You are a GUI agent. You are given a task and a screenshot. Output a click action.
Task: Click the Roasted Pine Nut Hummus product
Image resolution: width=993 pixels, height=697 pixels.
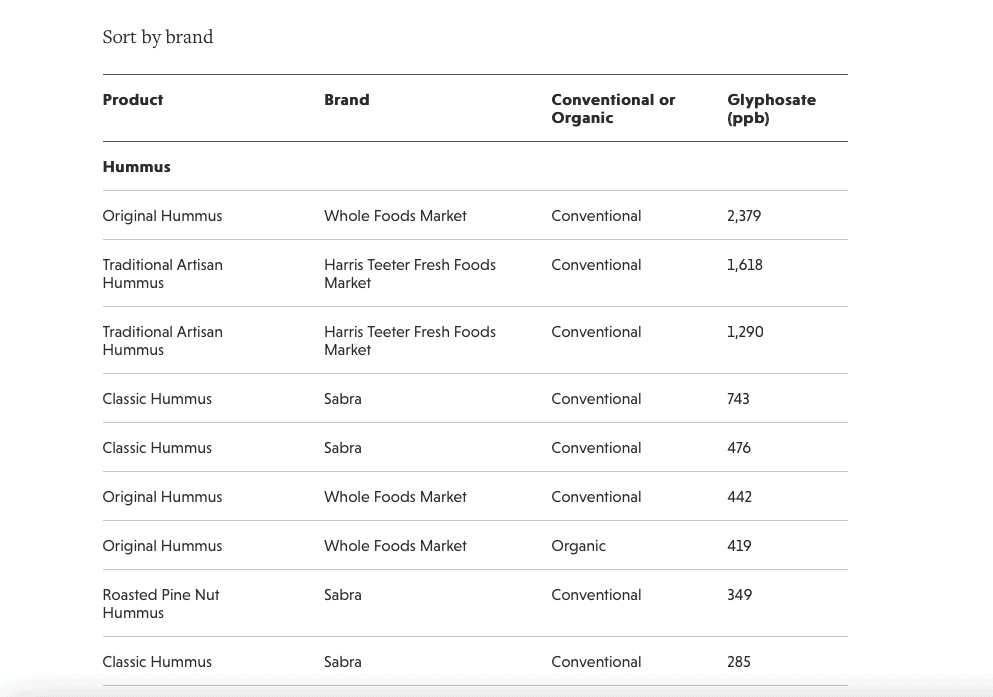pos(161,604)
